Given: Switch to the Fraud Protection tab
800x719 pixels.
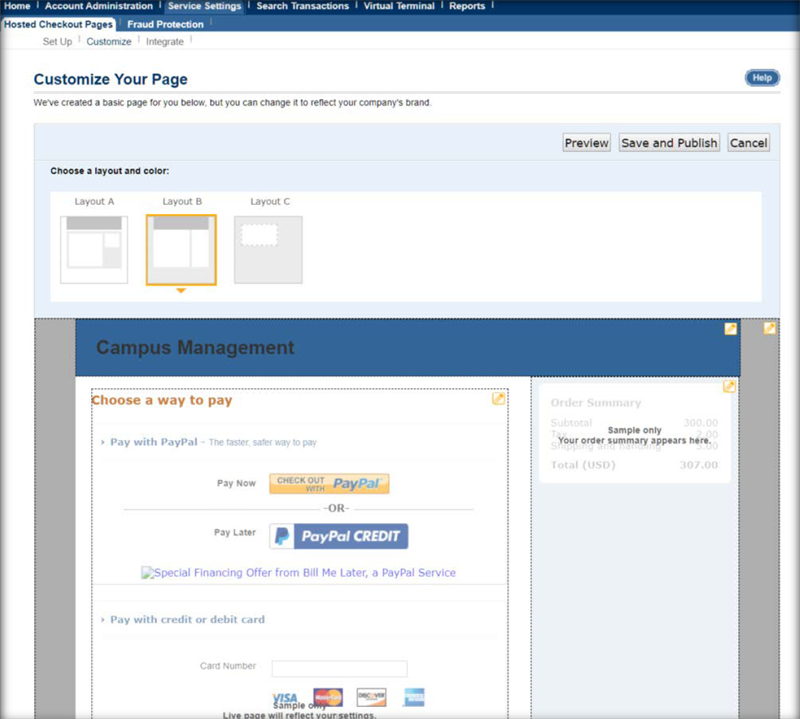Looking at the screenshot, I should (x=165, y=24).
